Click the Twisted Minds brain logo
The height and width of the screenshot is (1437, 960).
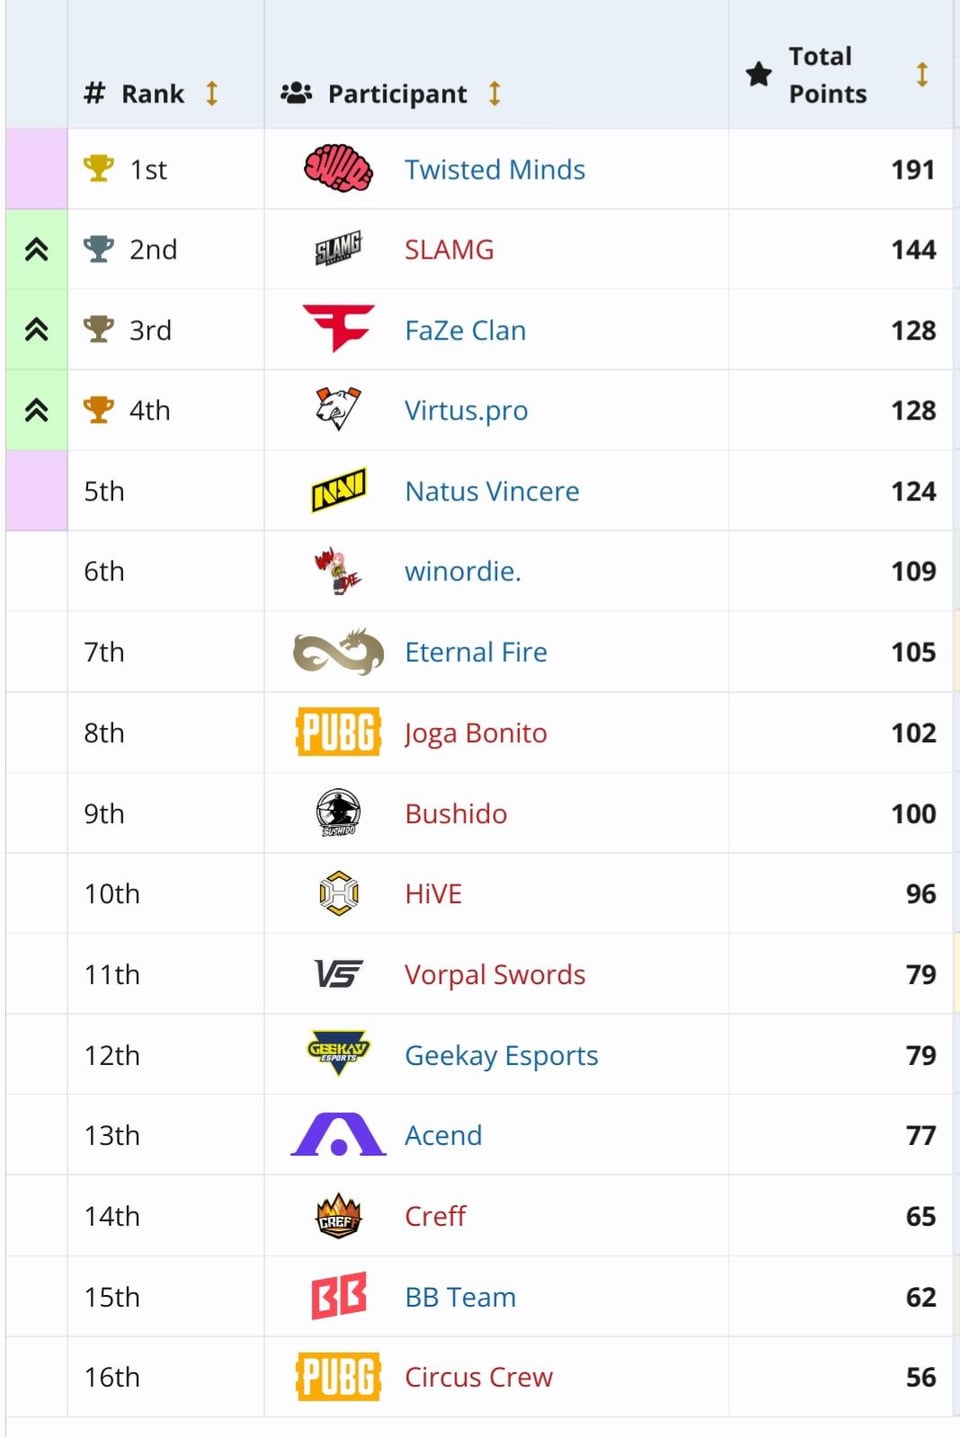tap(338, 169)
